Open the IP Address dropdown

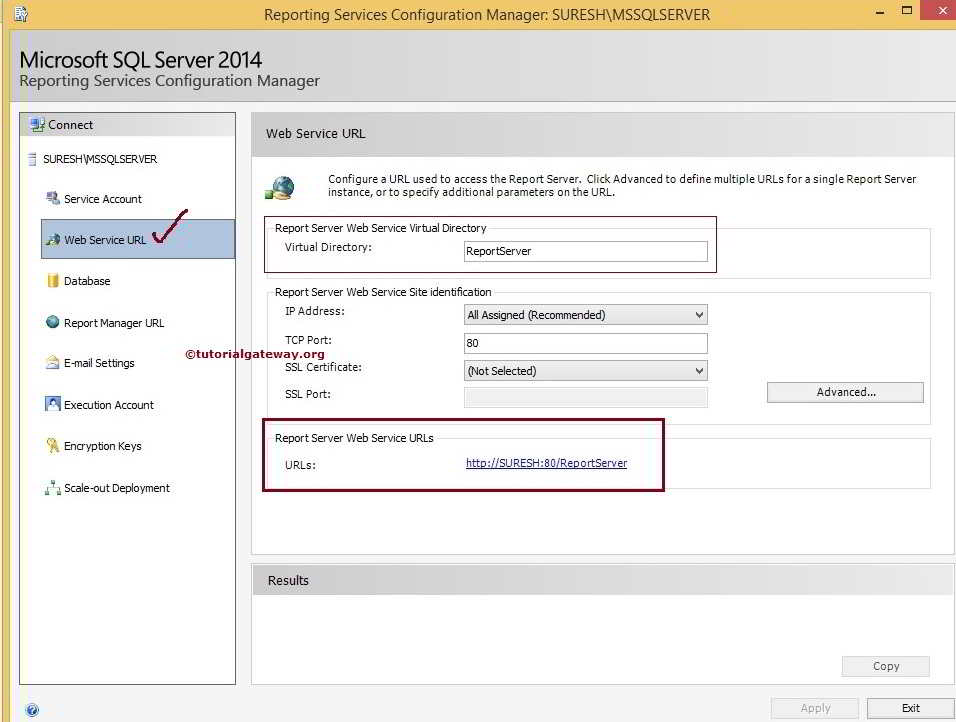tap(585, 314)
